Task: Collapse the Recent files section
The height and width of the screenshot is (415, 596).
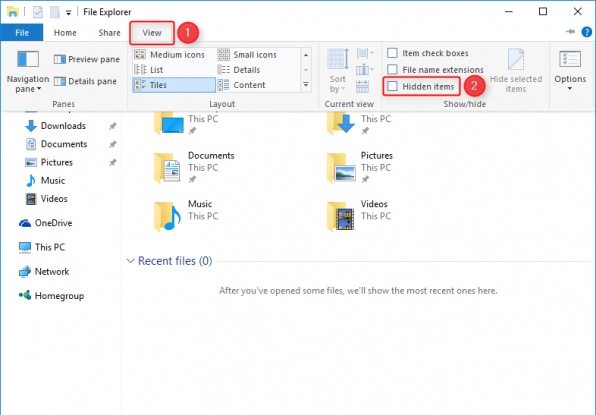Action: pos(130,261)
